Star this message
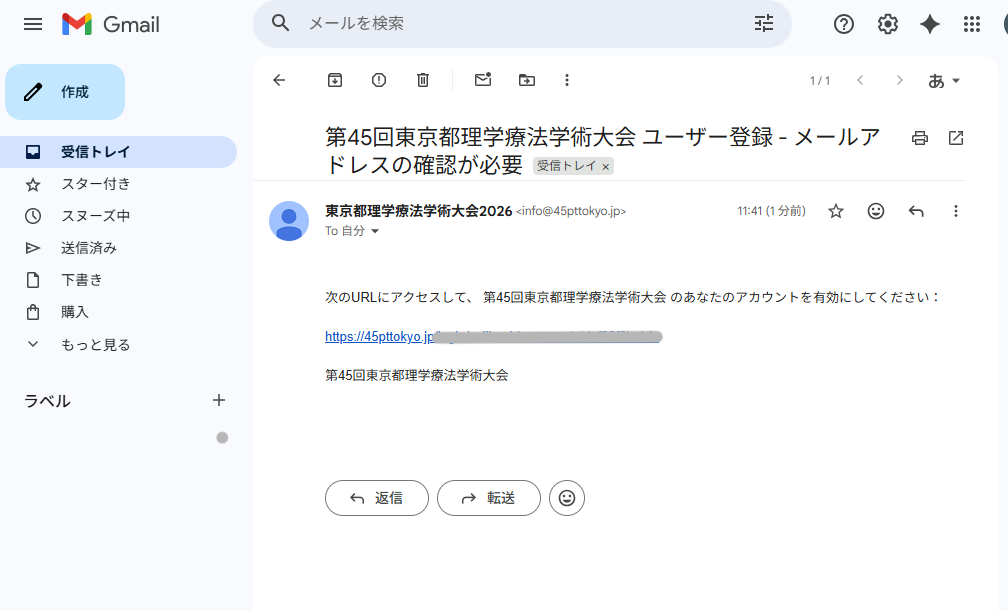The image size is (1008, 611). tap(836, 211)
